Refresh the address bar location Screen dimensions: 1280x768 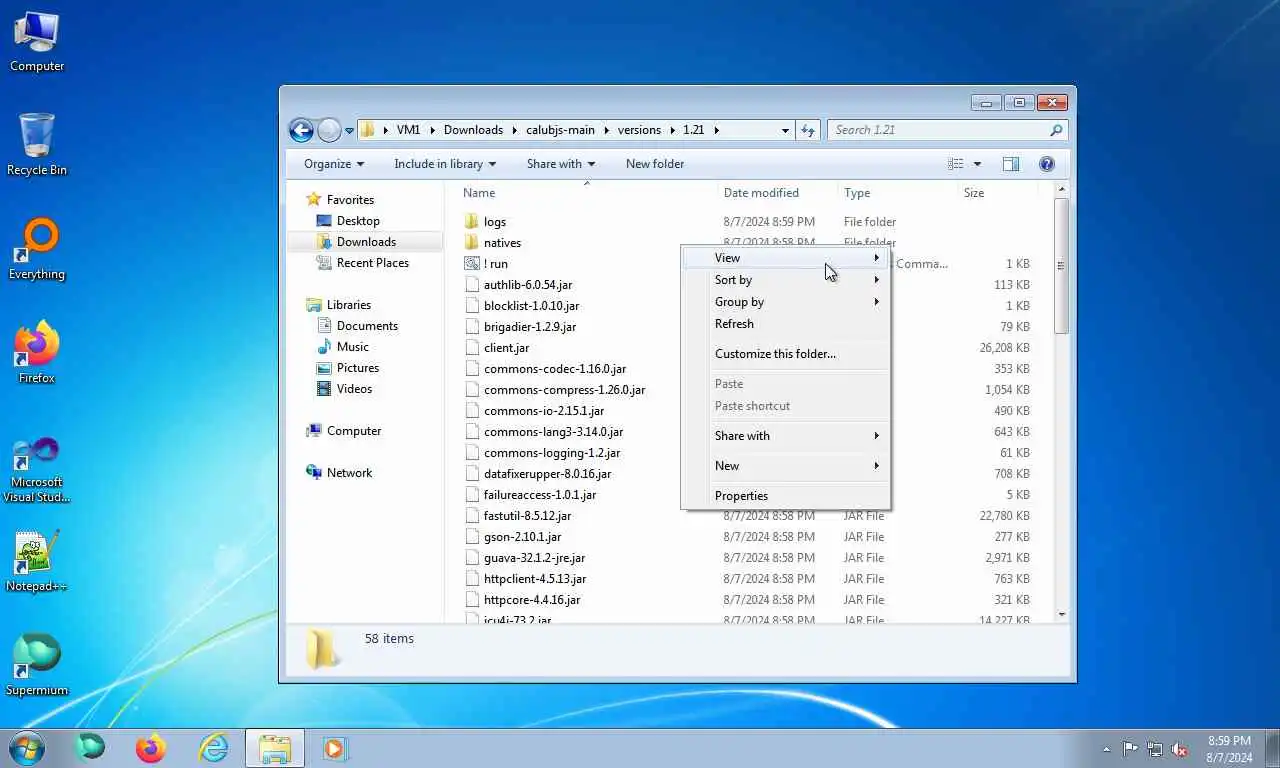808,130
